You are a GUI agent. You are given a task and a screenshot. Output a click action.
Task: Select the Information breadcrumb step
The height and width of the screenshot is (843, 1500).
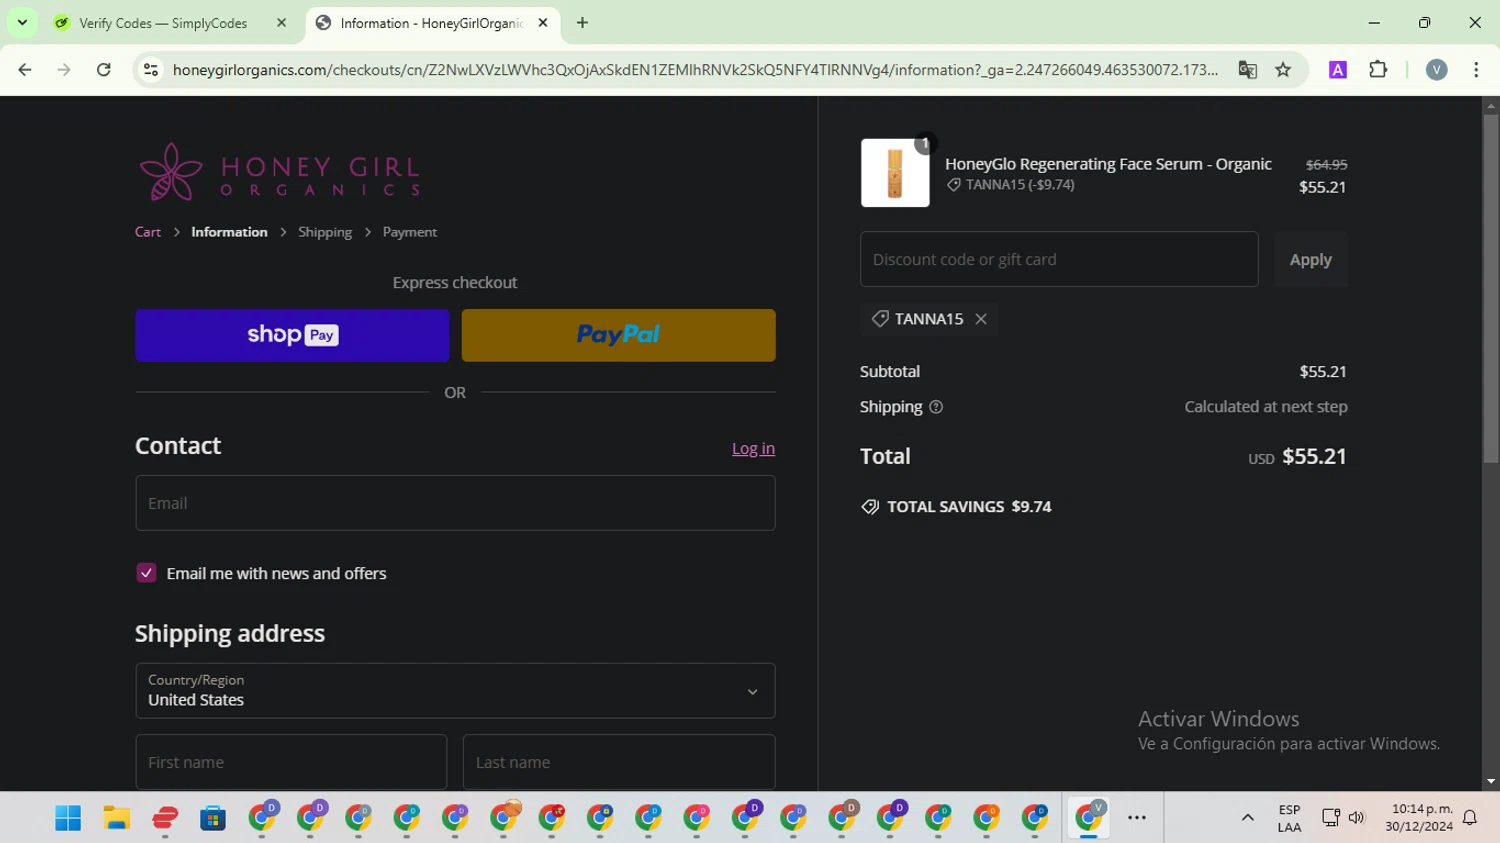pos(229,232)
